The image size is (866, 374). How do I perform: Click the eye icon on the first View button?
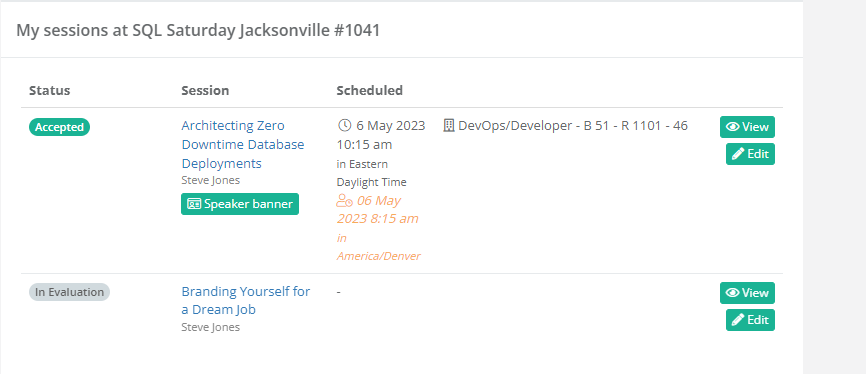(733, 127)
